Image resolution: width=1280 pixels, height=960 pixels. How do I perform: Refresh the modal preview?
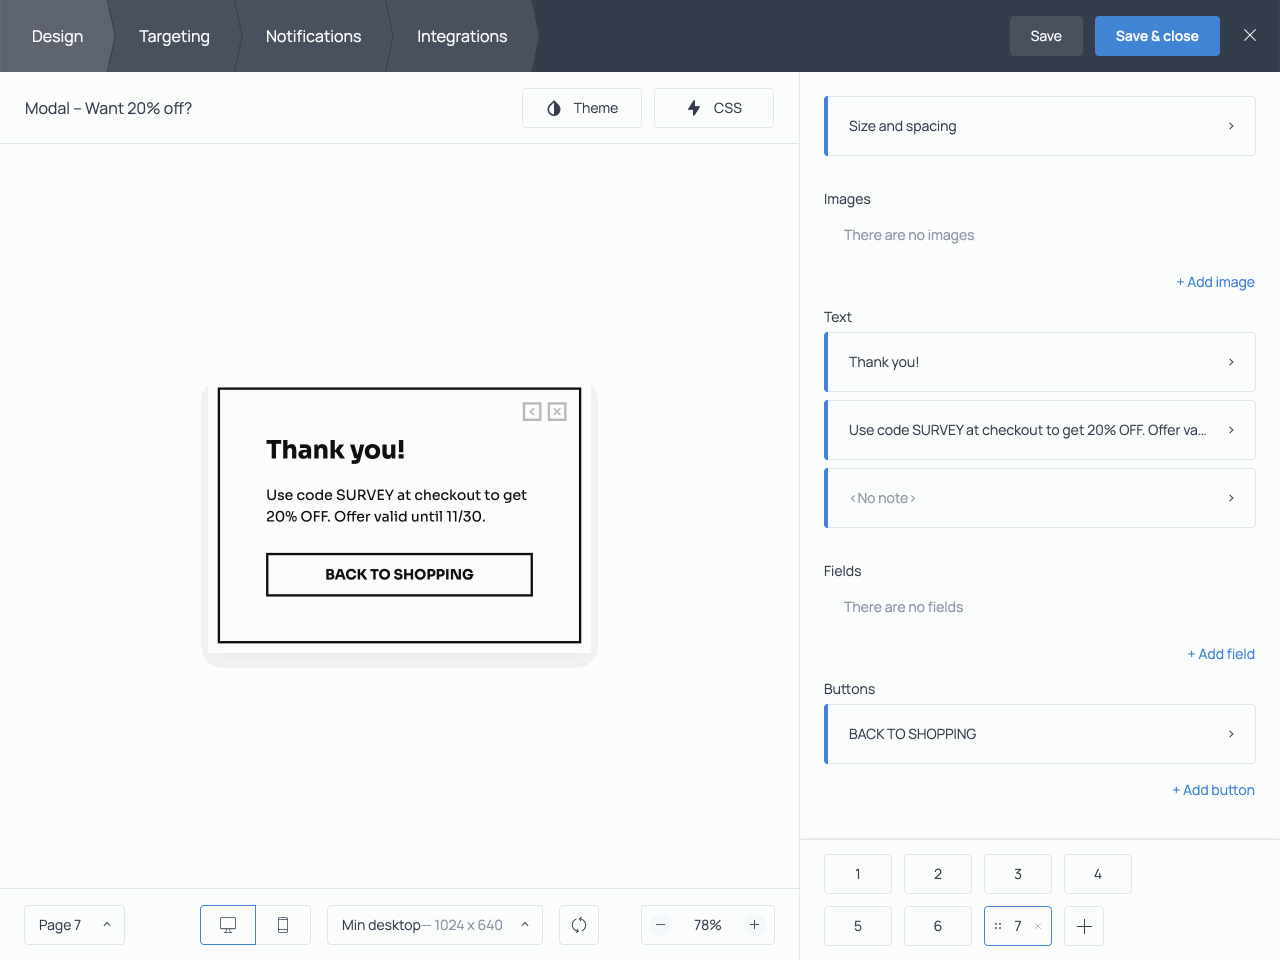pos(578,925)
